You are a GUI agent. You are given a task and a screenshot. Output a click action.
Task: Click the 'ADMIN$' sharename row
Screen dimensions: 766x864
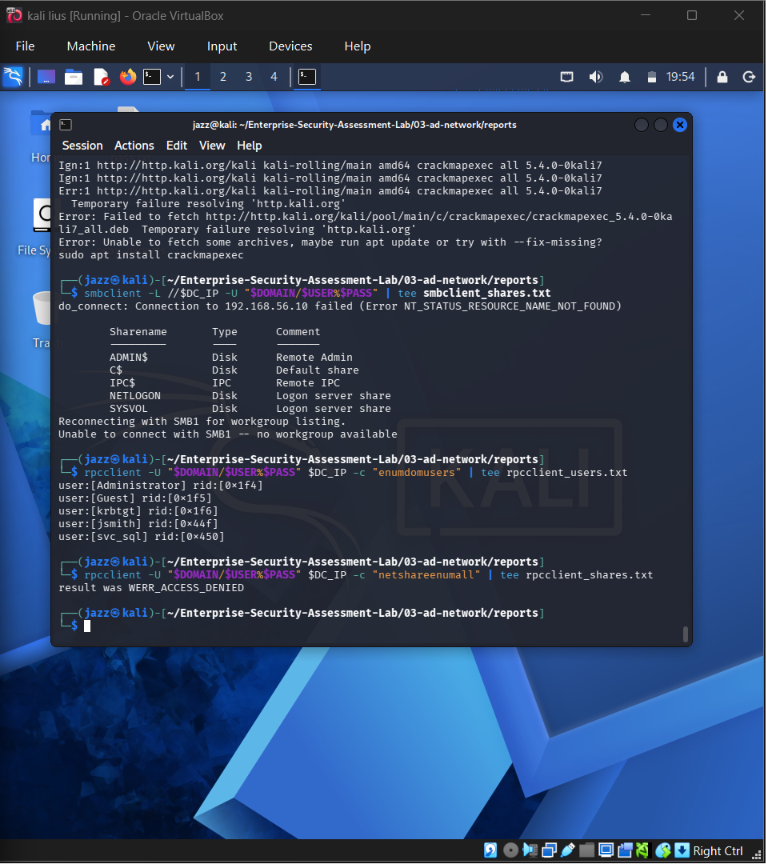pos(231,357)
